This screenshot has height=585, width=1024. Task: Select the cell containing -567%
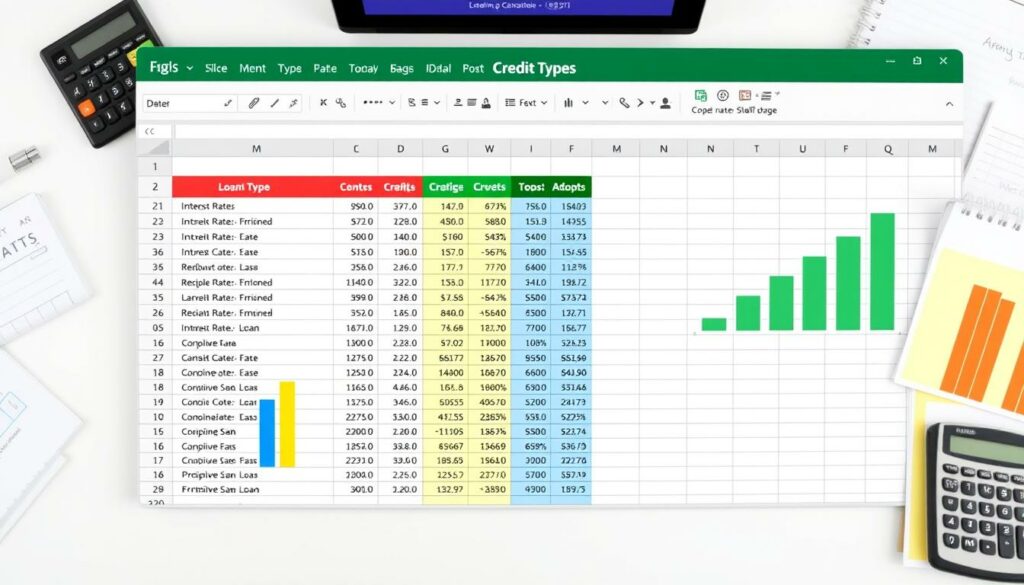[x=489, y=252]
